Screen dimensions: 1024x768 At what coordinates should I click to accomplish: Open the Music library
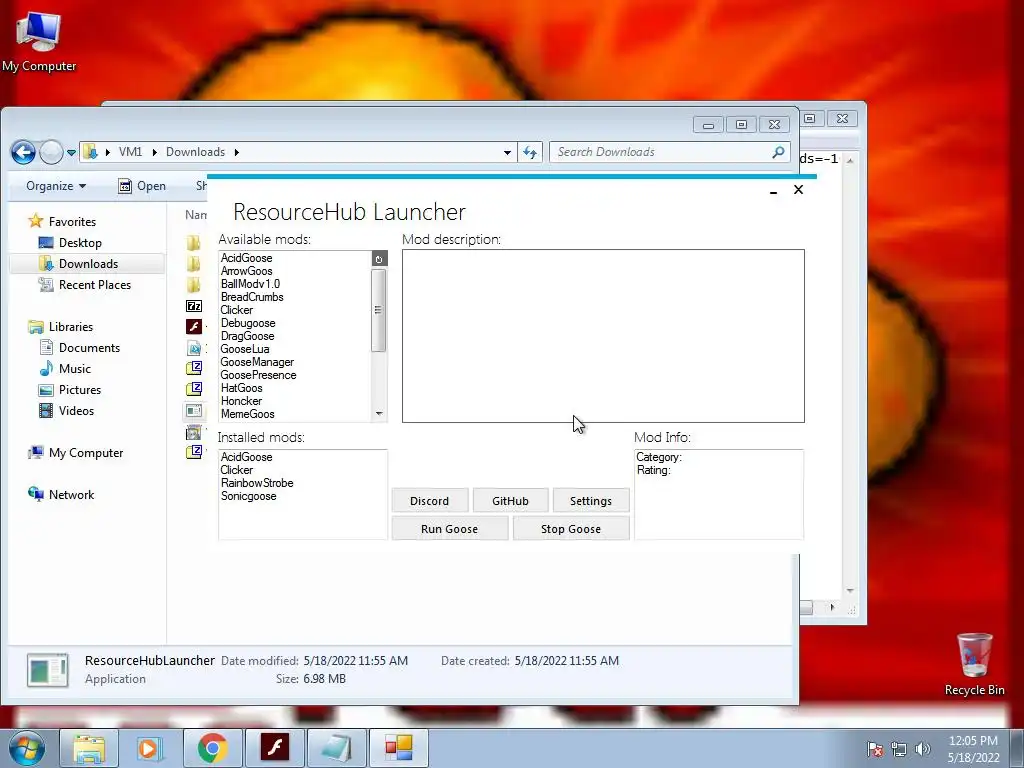pos(74,369)
